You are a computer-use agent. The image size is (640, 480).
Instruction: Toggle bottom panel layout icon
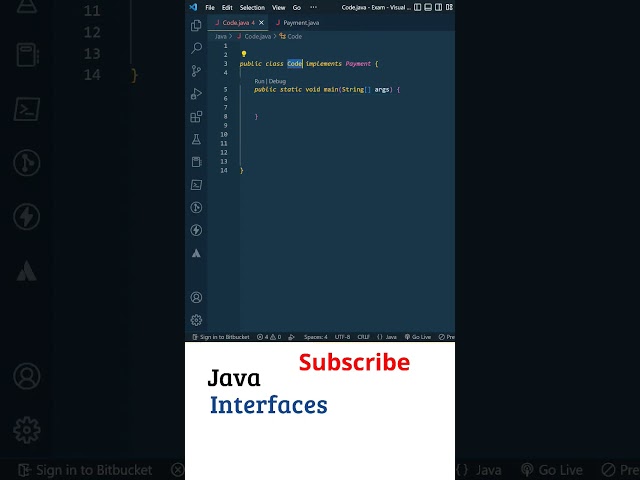(428, 7)
